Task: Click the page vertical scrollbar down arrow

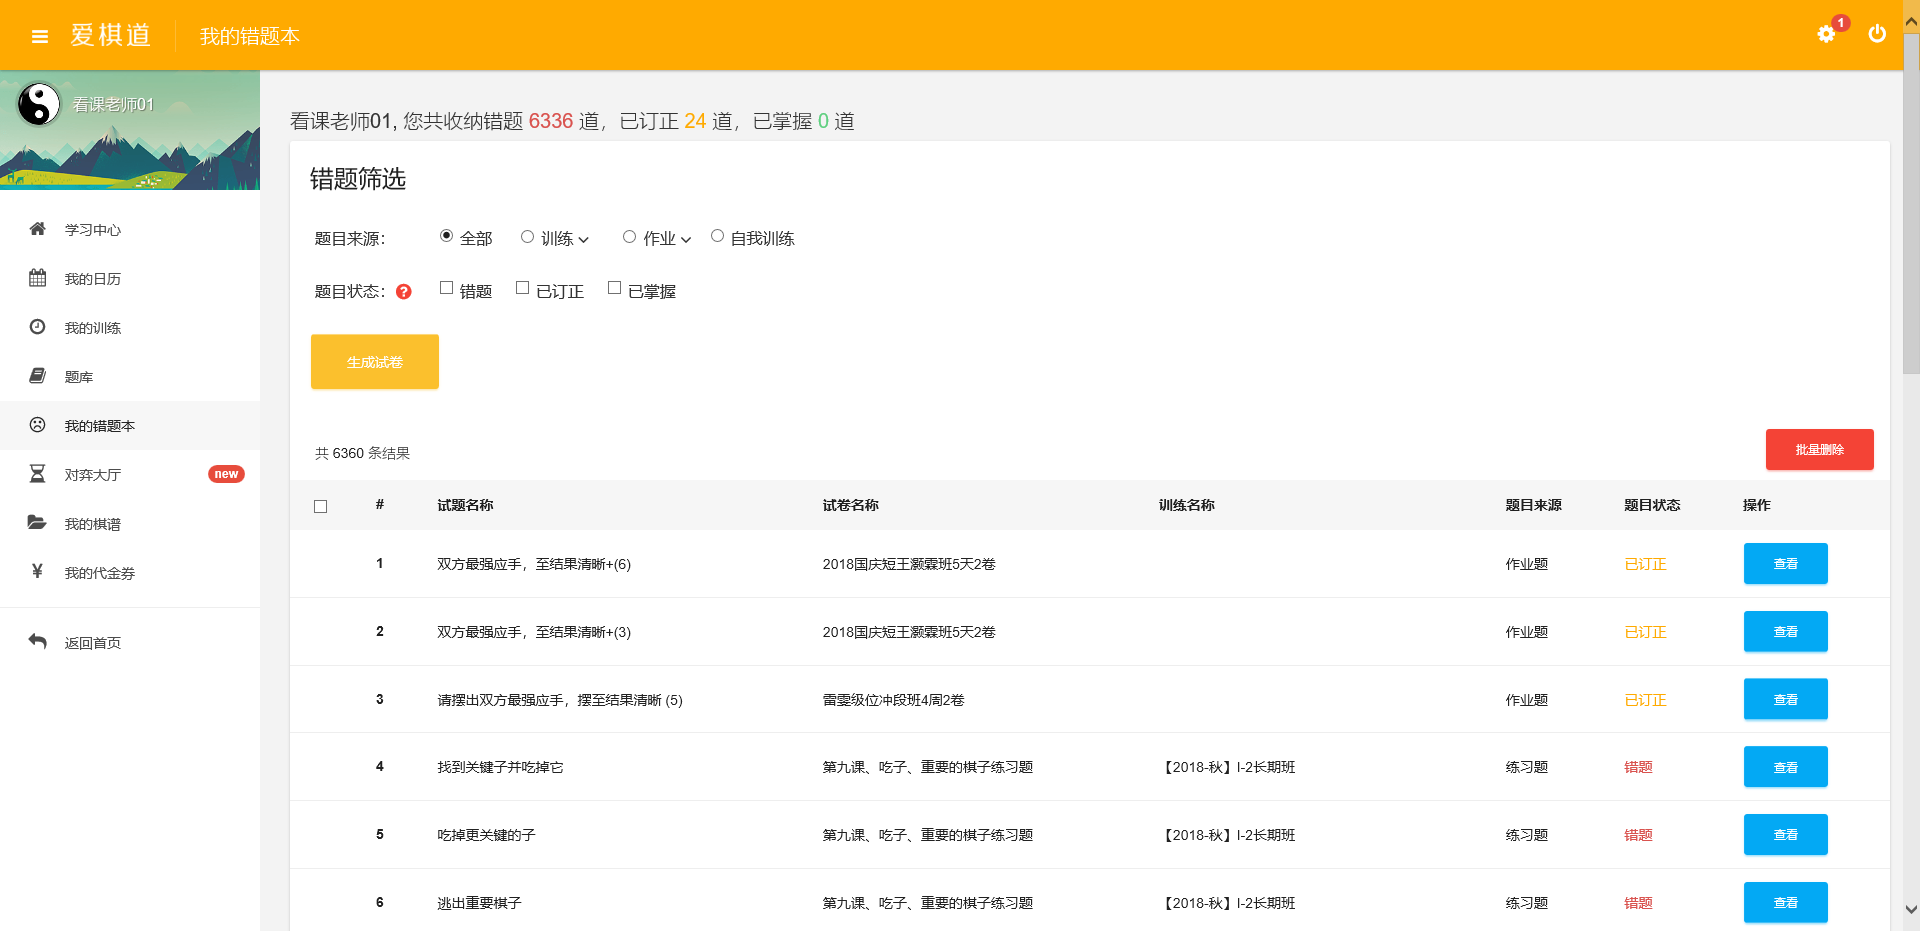Action: pos(1911,910)
